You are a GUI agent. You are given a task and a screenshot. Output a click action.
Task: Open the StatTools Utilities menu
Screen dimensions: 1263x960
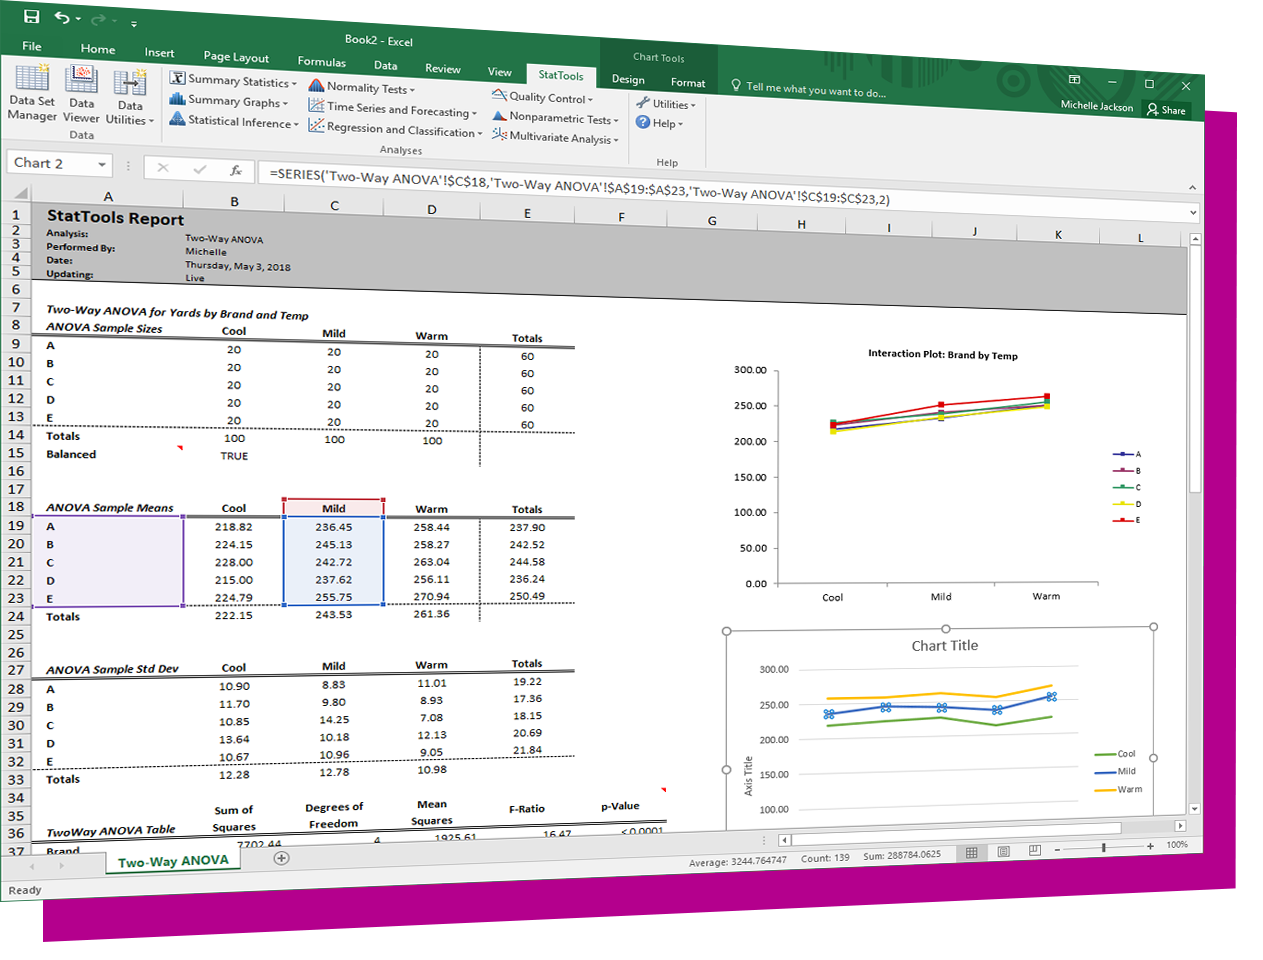[665, 103]
